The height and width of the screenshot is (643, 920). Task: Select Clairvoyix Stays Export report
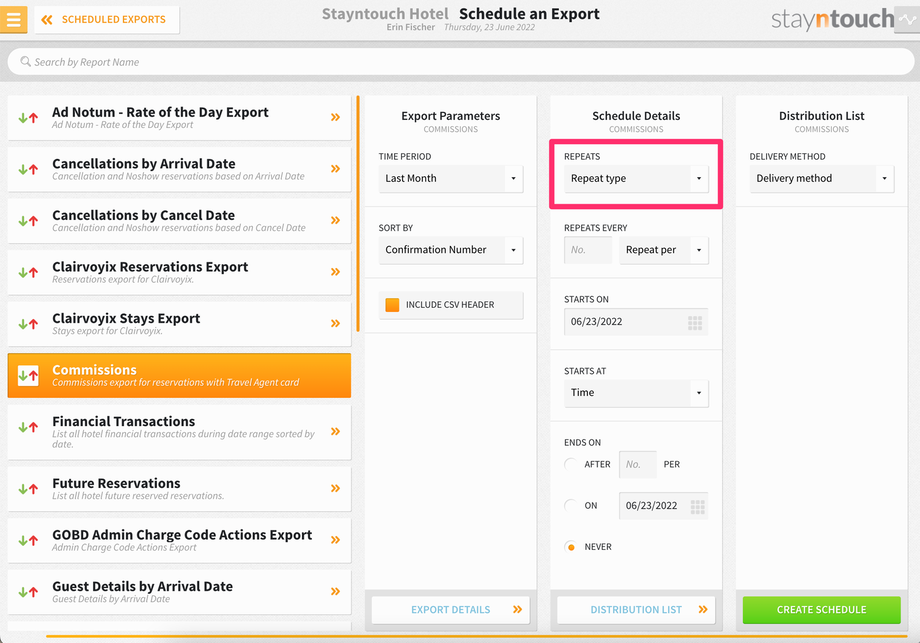[x=179, y=324]
